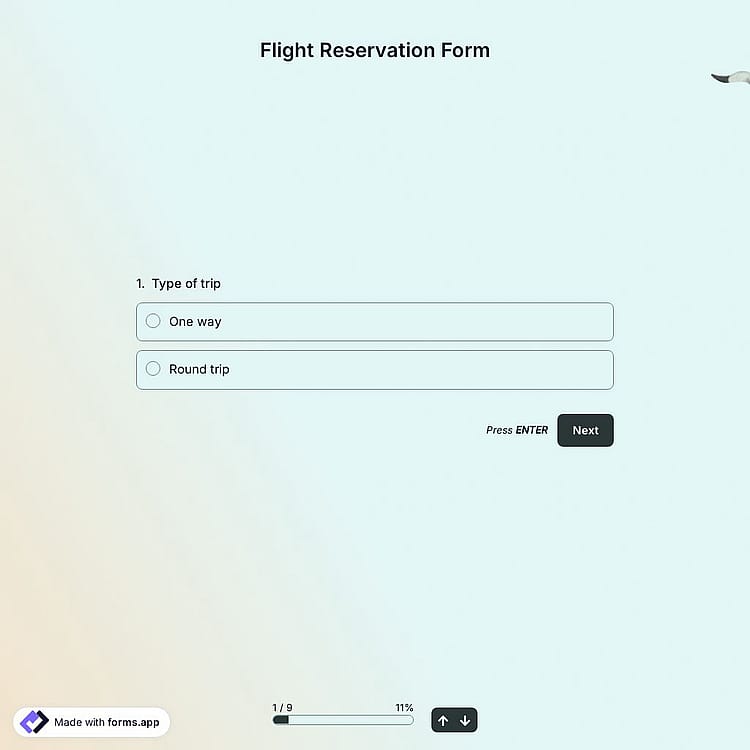Click the 11% completion label
Viewport: 750px width, 750px height.
click(x=404, y=707)
